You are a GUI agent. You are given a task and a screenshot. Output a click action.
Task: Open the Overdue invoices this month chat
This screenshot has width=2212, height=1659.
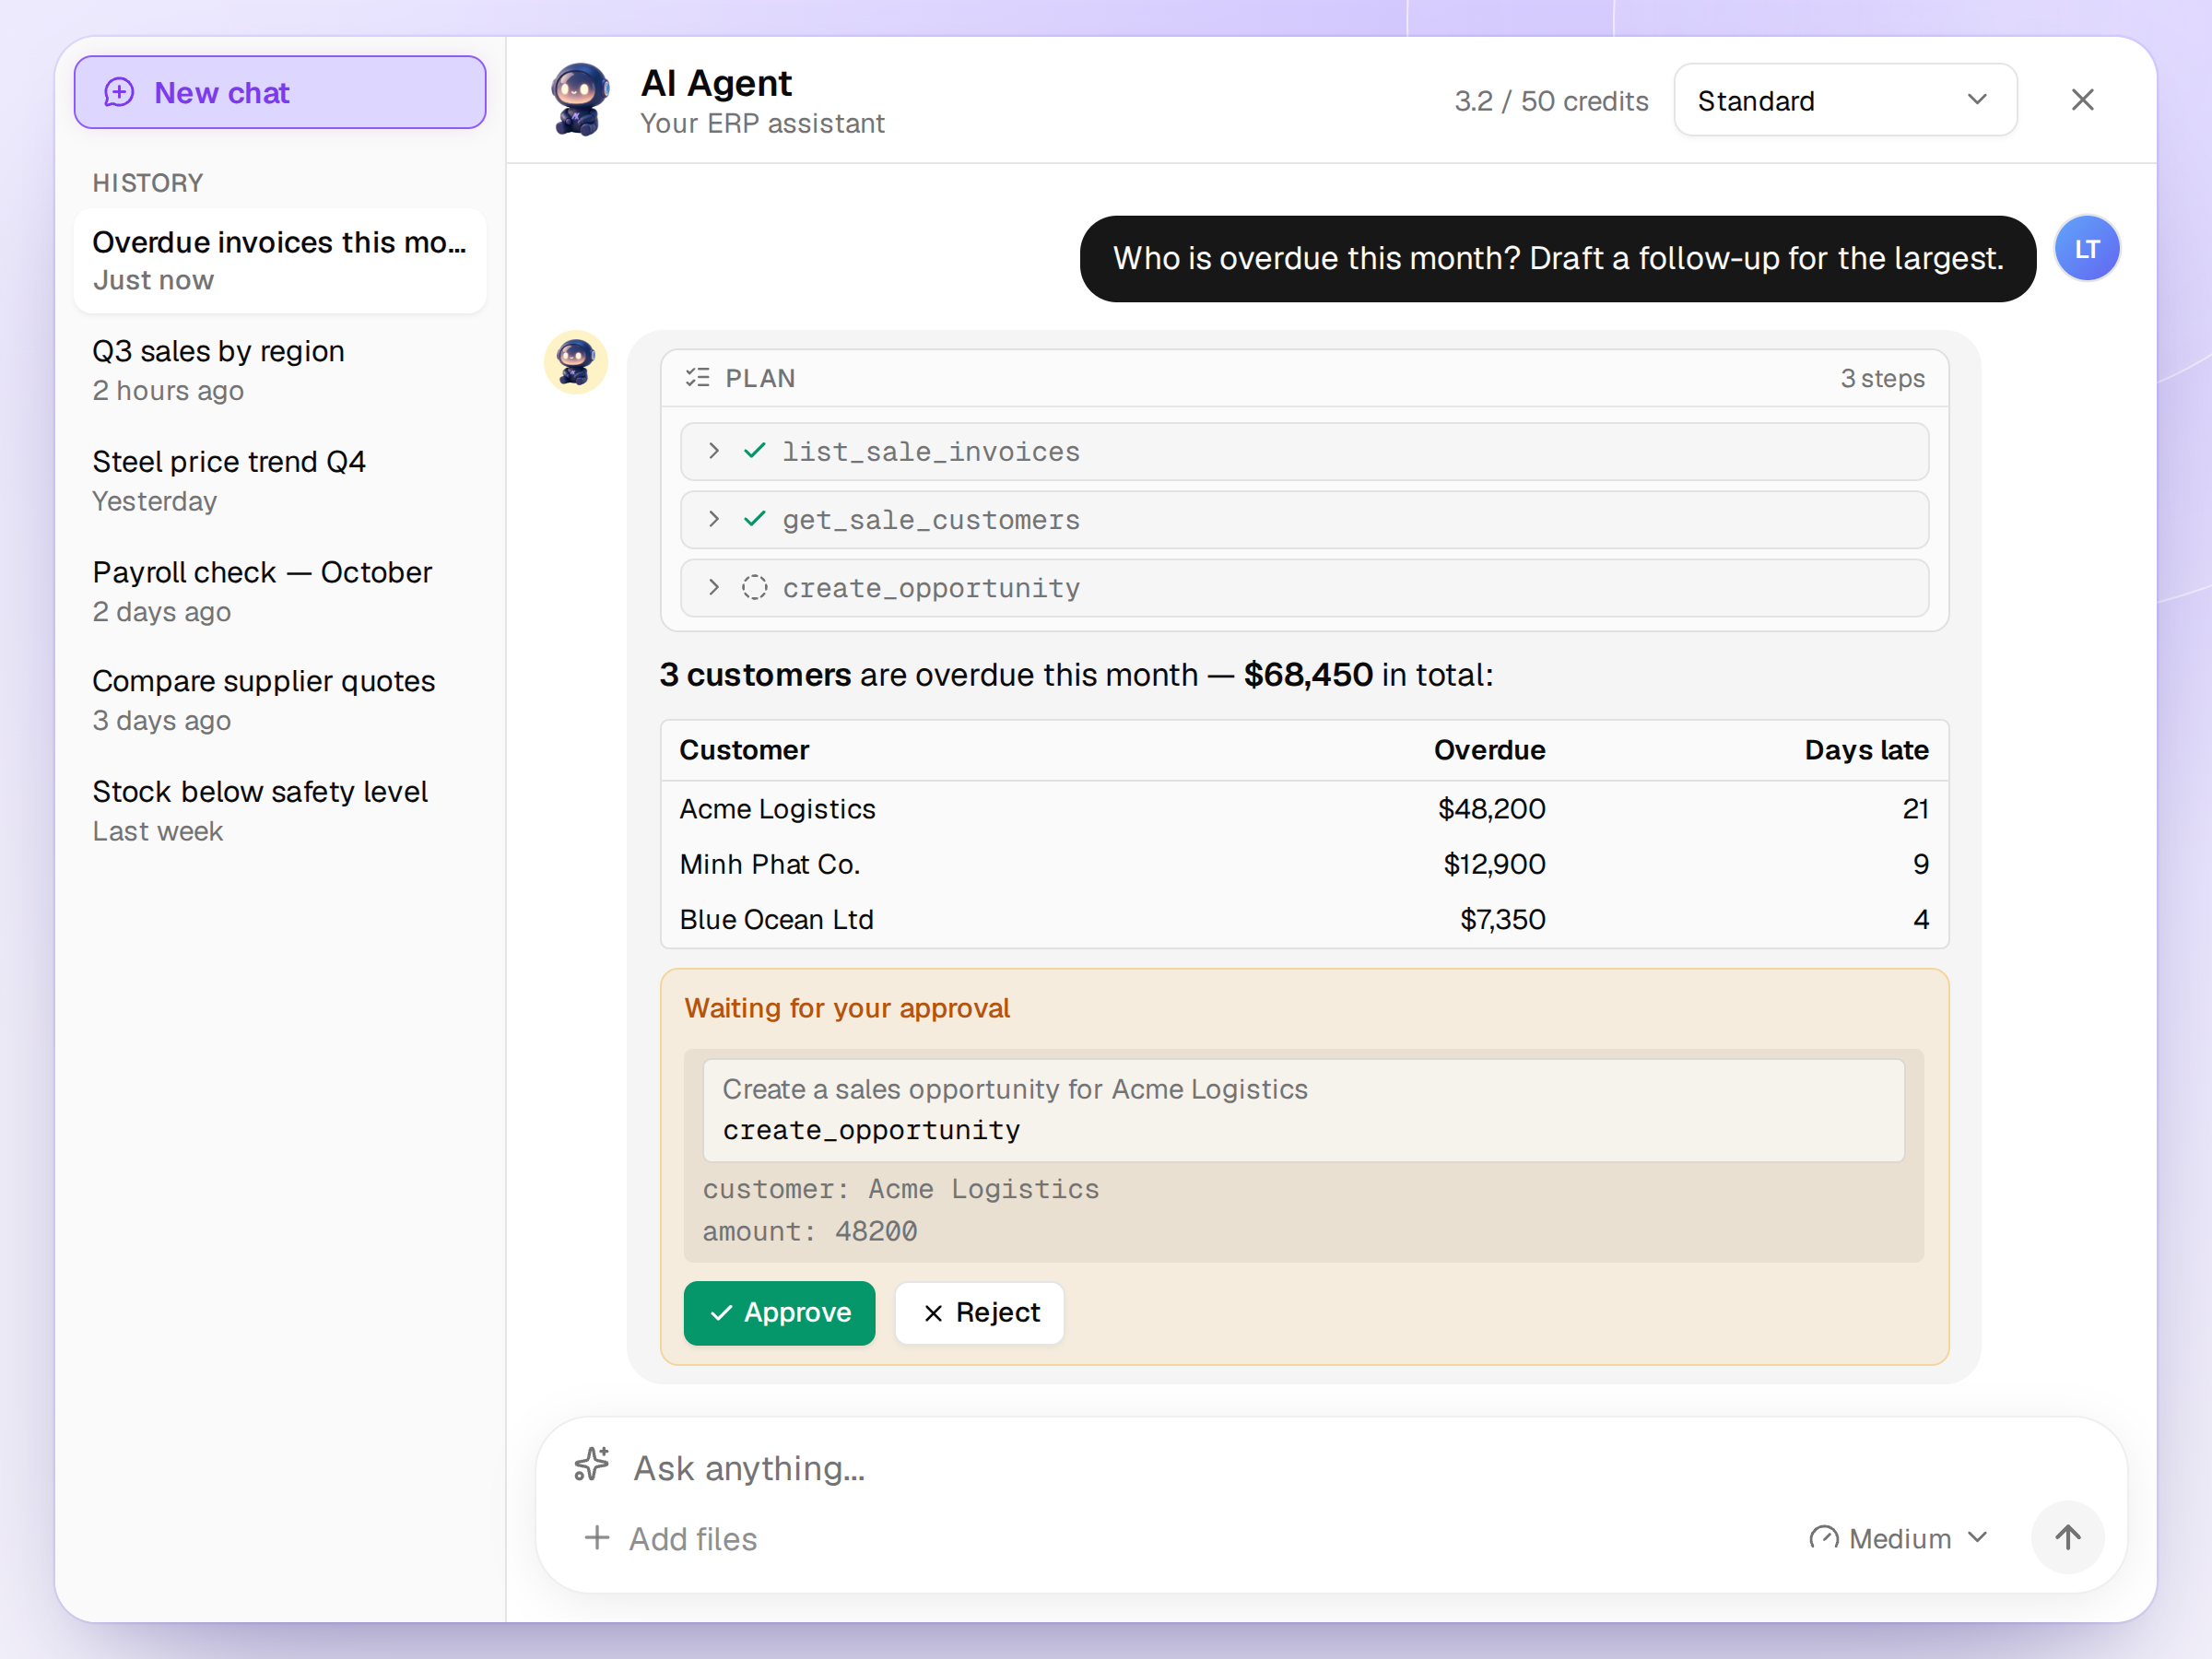280,261
